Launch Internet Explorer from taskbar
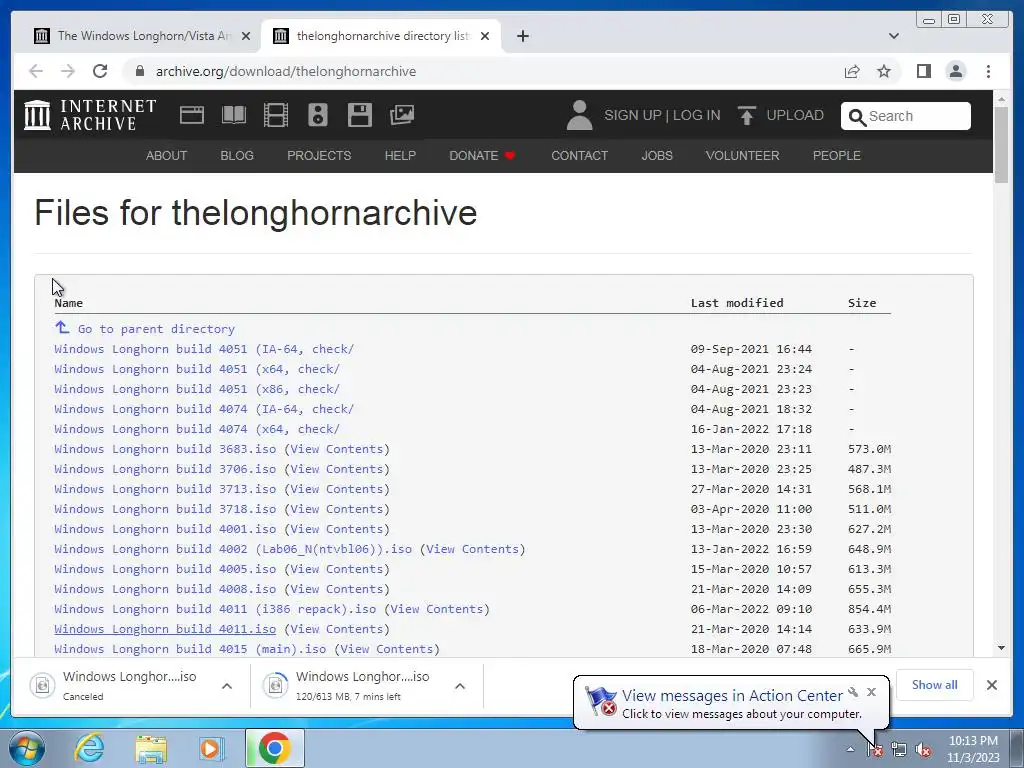 89,748
